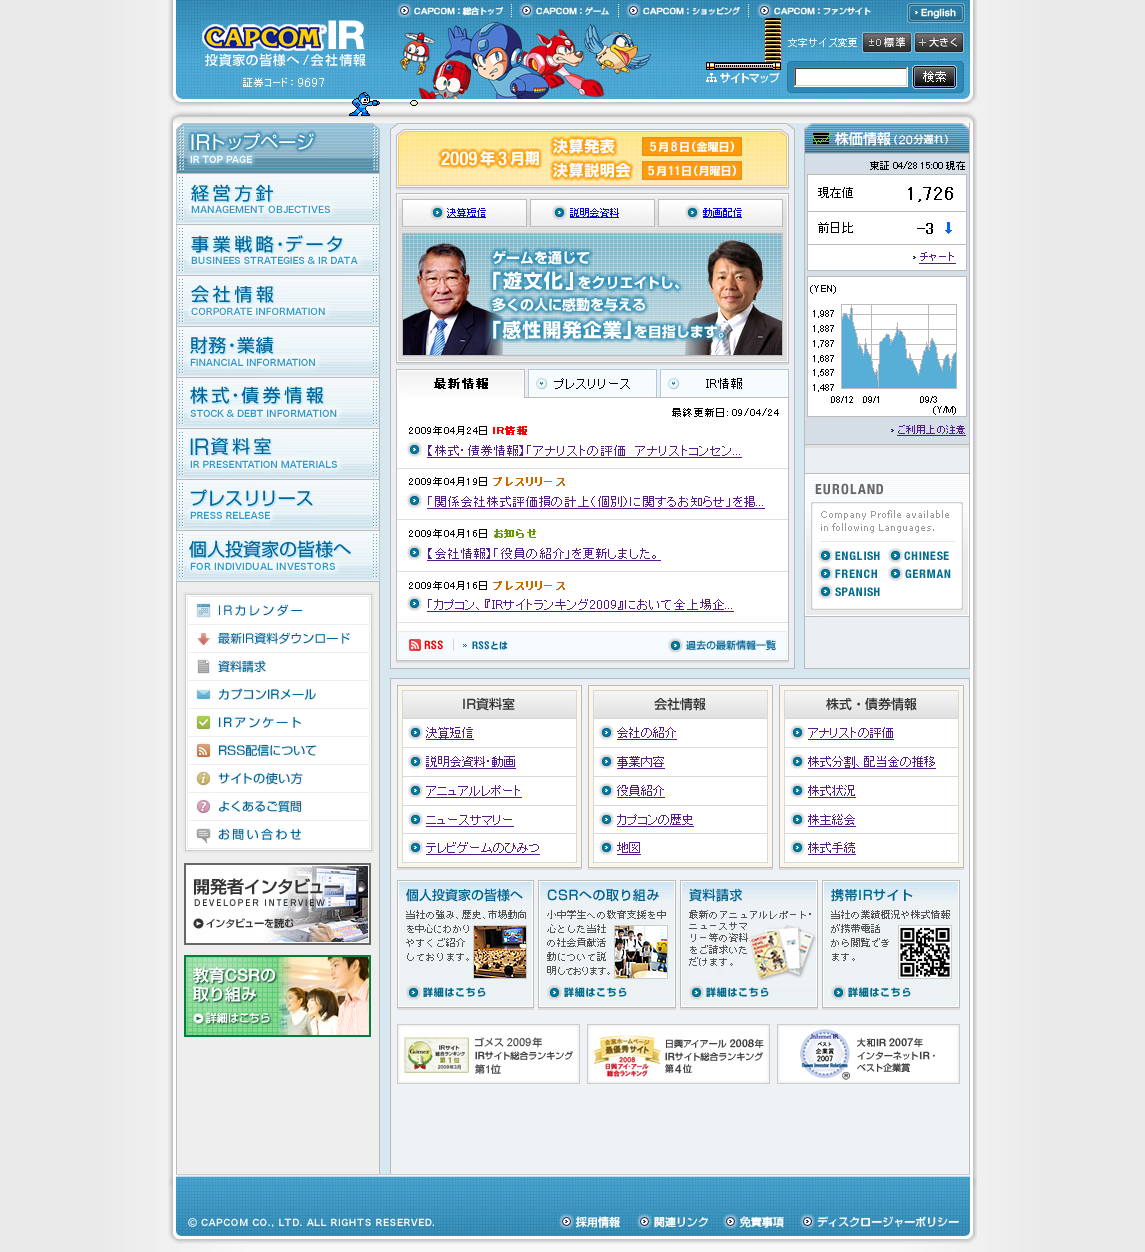1145x1252 pixels.
Task: Click the IRアンケート checkmark icon
Action: point(204,722)
